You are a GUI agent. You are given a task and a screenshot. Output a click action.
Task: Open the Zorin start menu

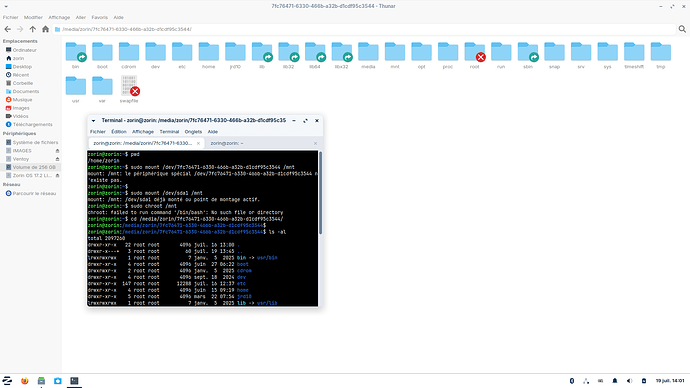[7, 381]
